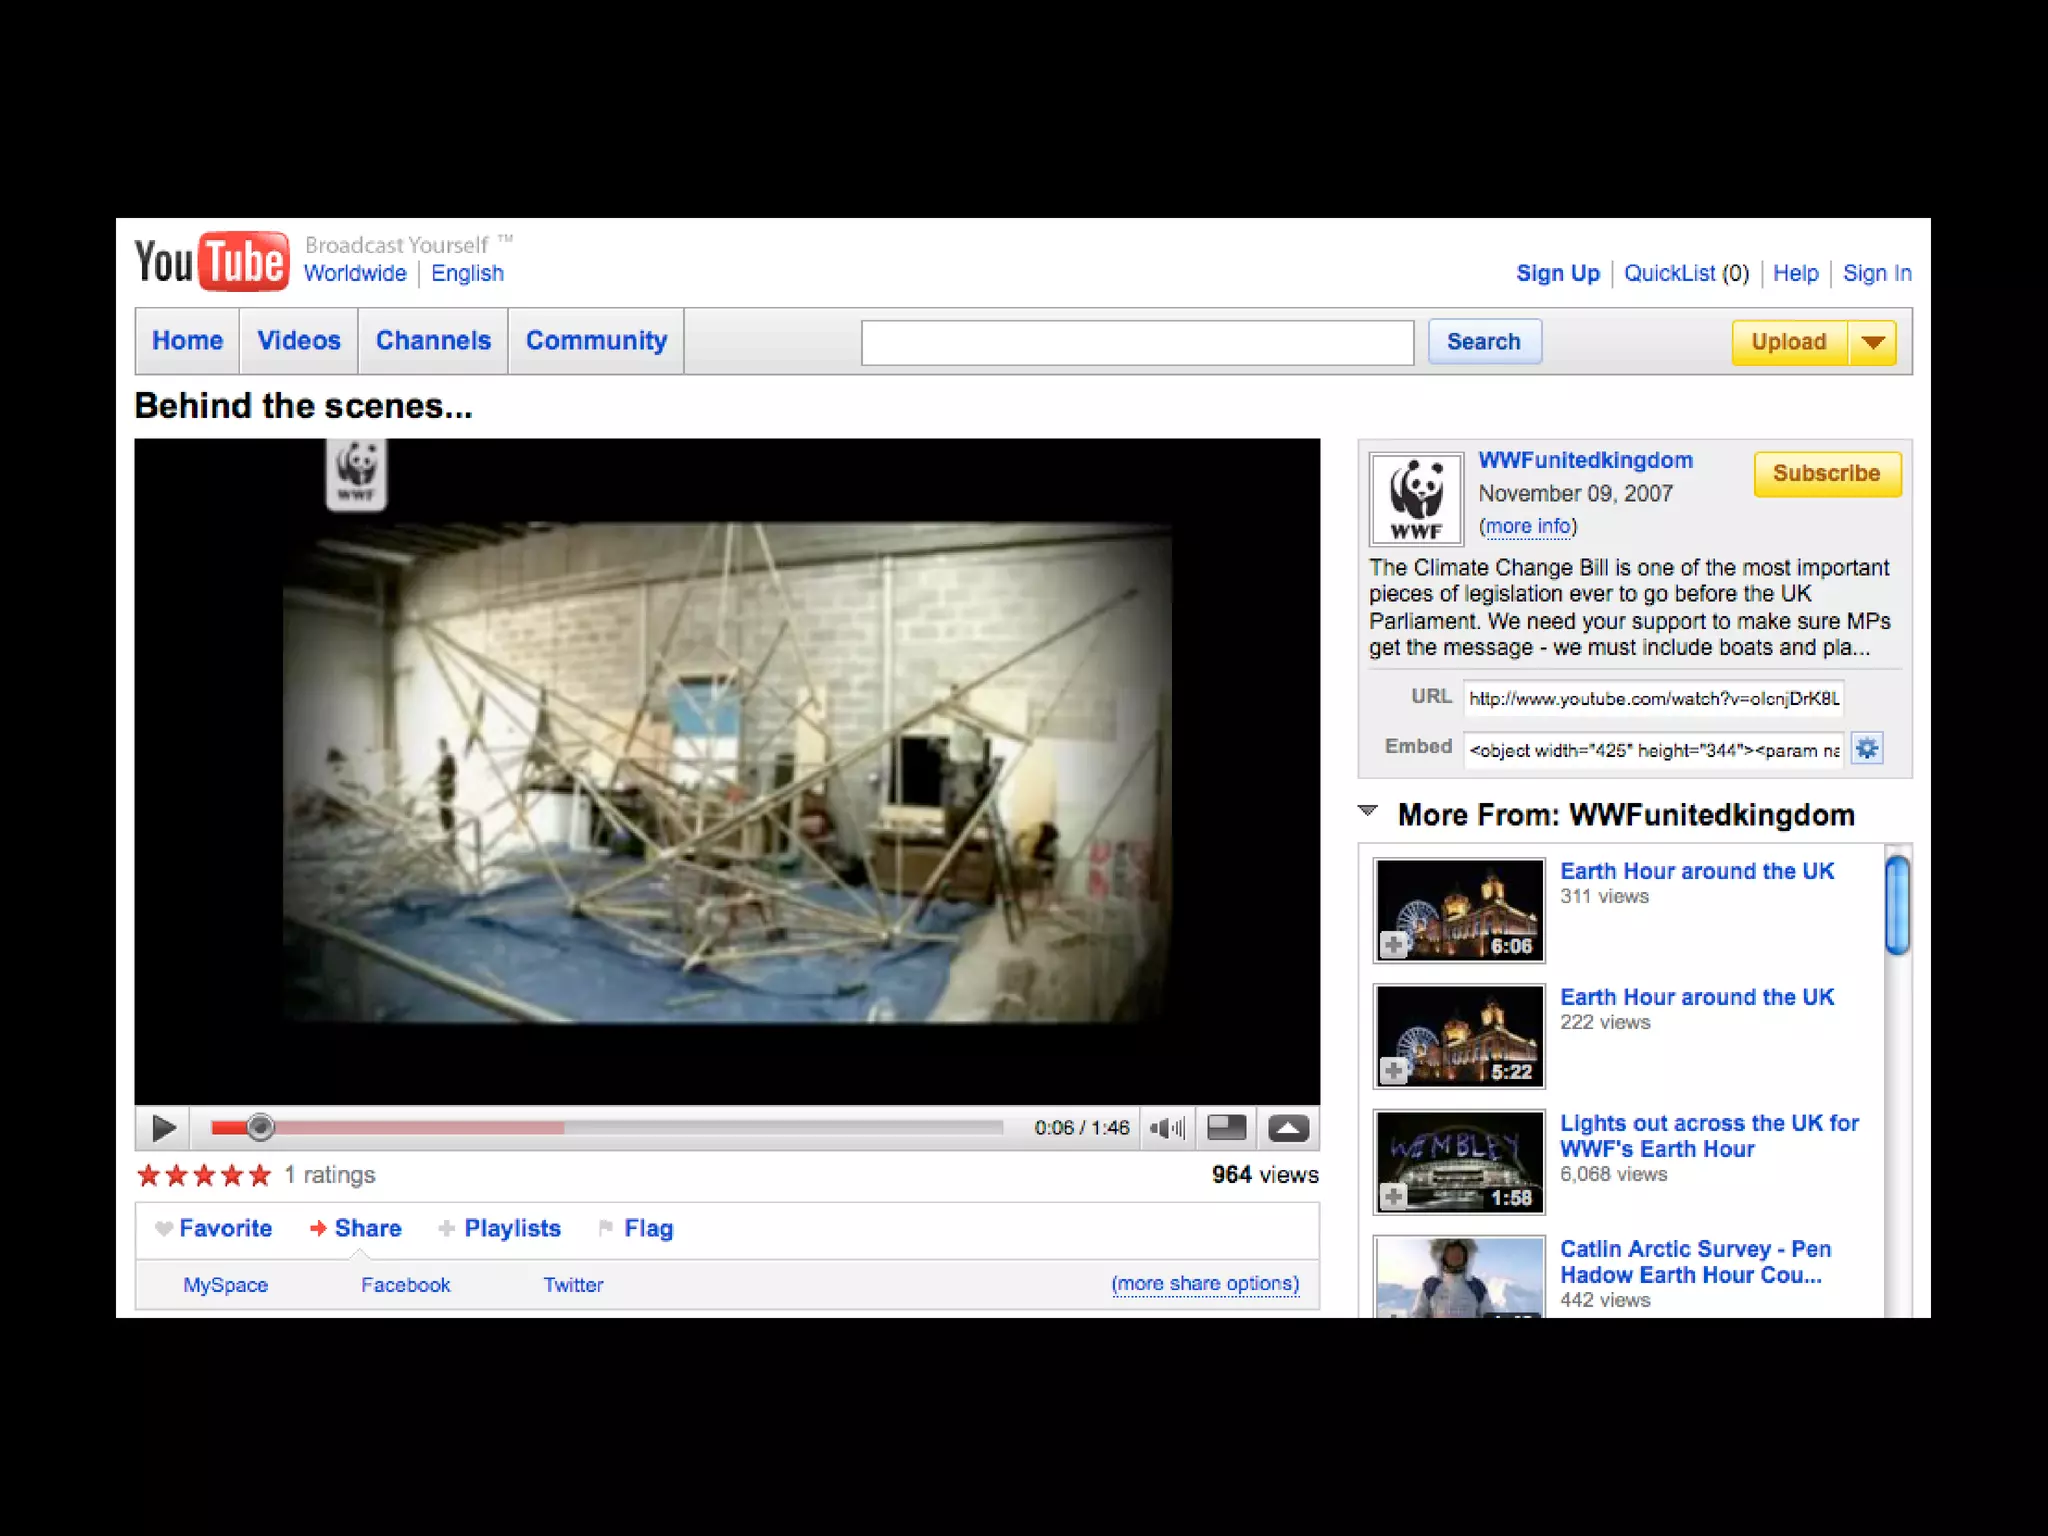
Task: Click the play button on video player
Action: [x=163, y=1128]
